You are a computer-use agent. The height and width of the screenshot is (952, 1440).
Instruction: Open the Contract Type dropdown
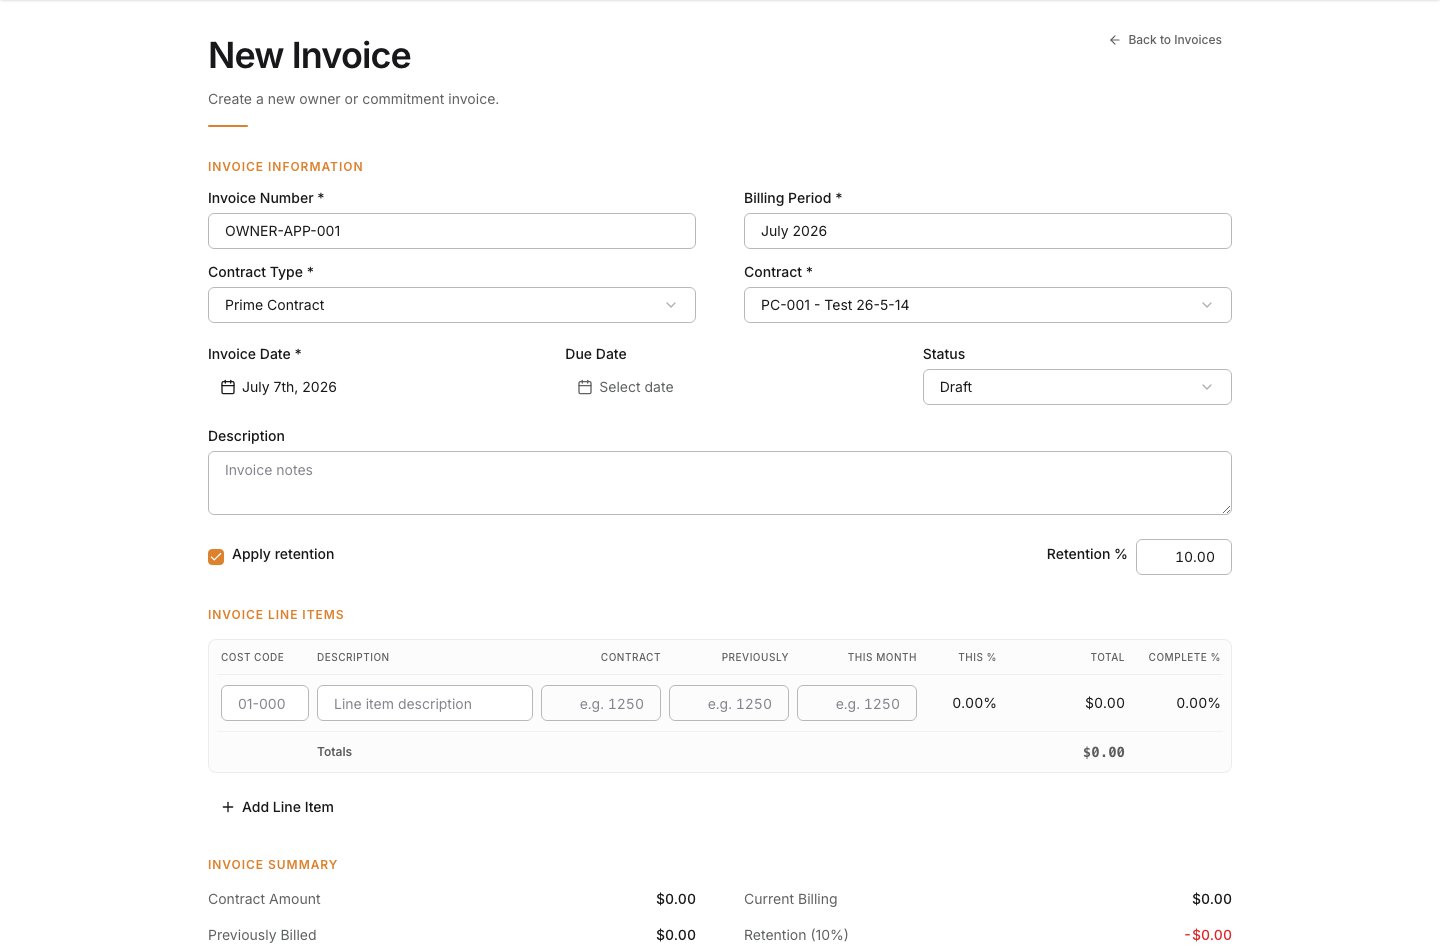point(452,305)
